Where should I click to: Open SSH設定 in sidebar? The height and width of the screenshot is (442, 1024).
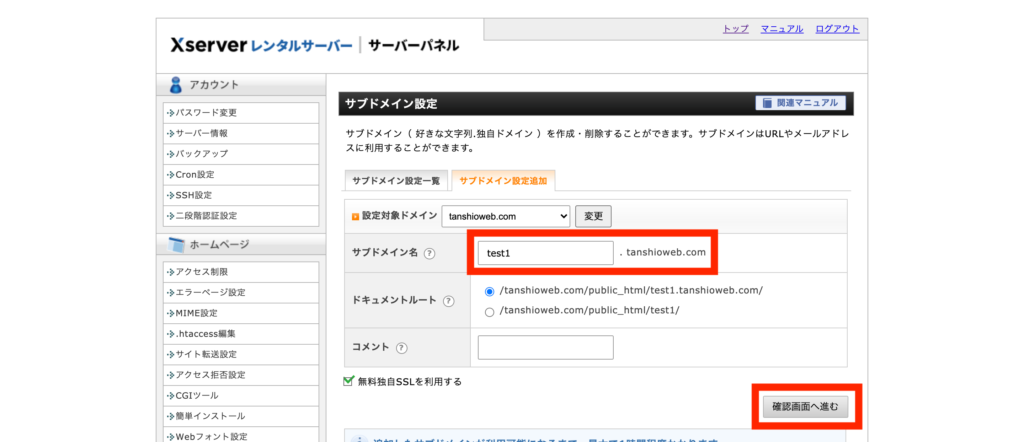click(x=241, y=195)
